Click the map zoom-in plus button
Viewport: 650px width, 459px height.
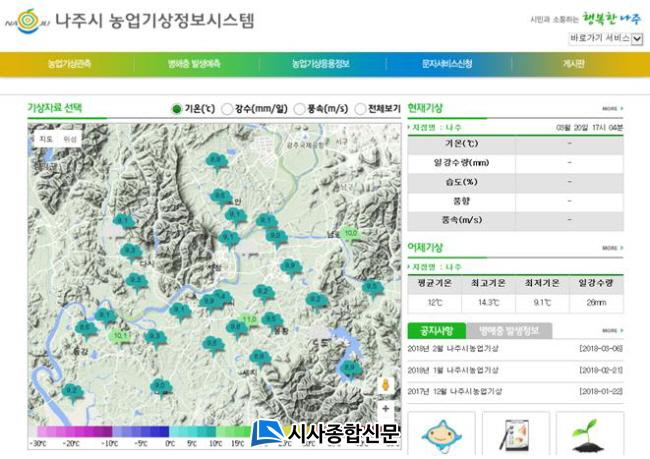pos(386,408)
